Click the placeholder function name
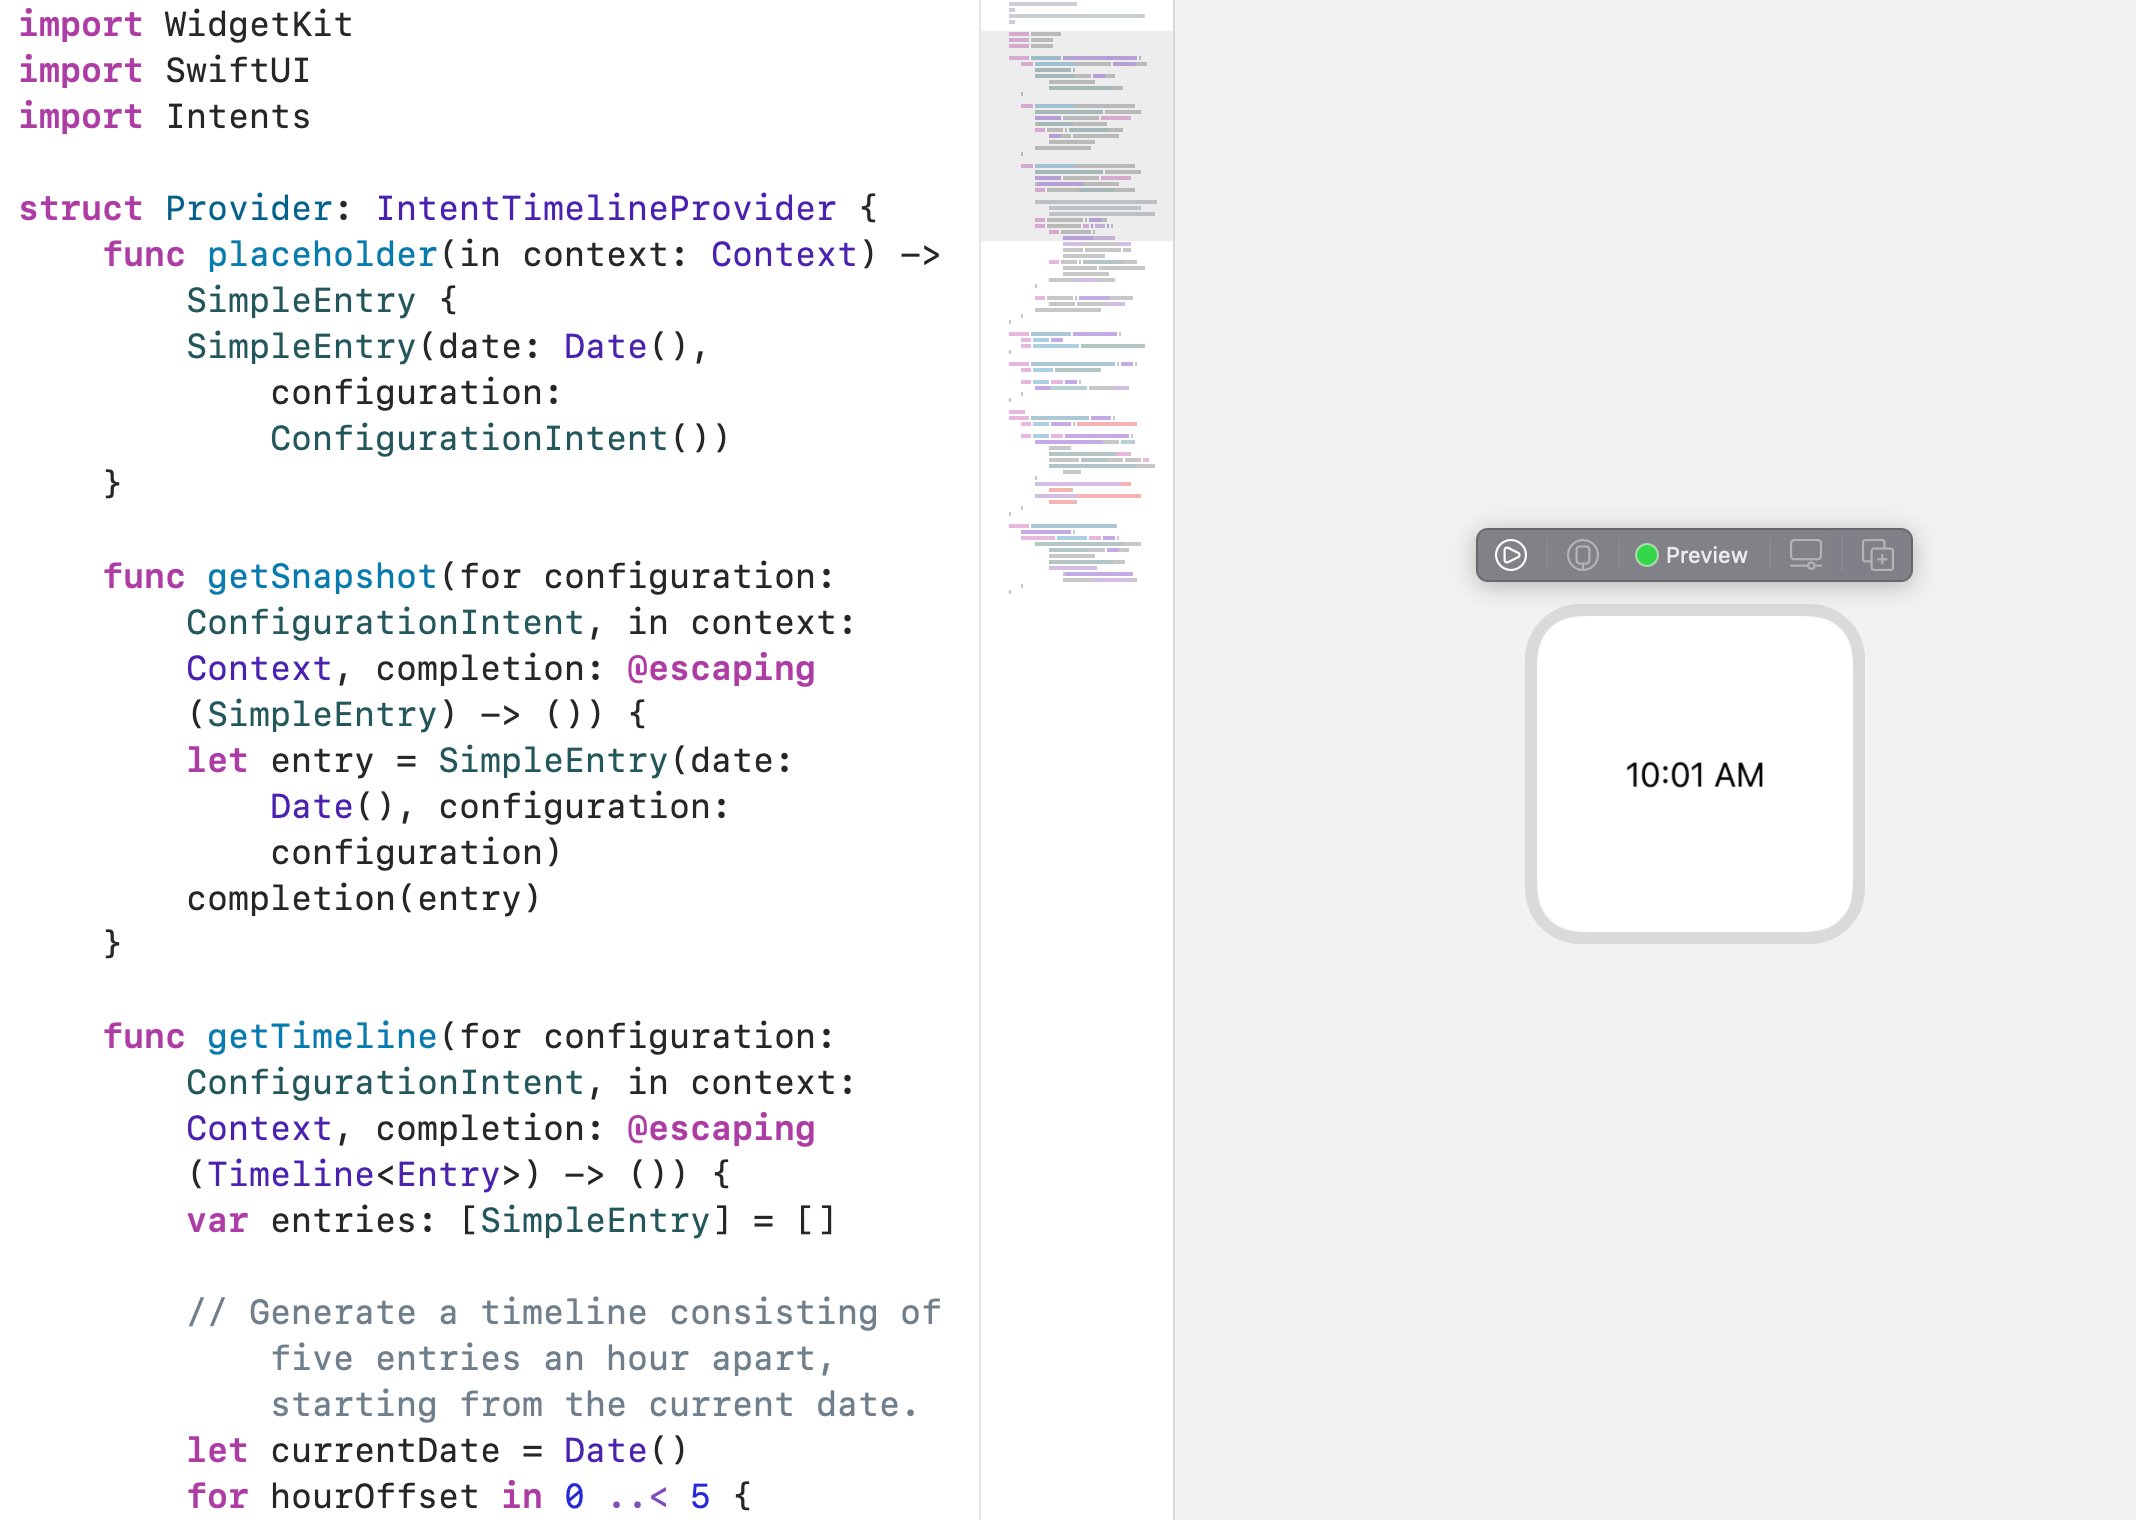Screen dimensions: 2136x1520 (322, 254)
